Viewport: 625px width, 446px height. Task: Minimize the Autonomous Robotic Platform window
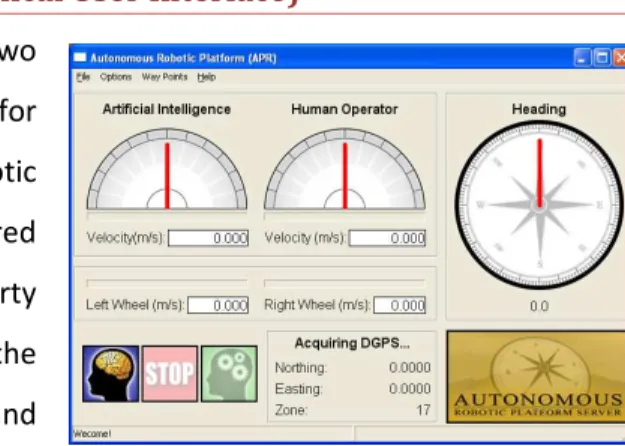point(582,58)
